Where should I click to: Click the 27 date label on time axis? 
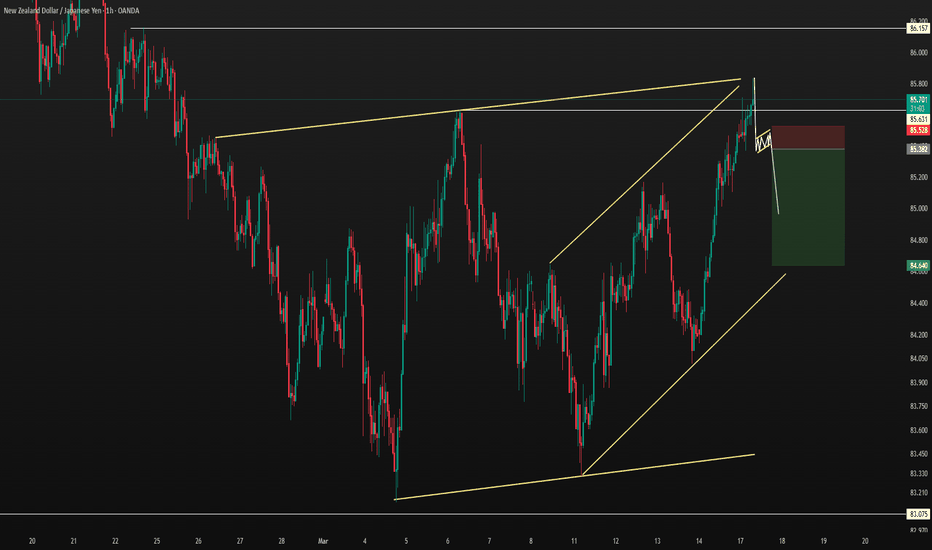(x=240, y=541)
